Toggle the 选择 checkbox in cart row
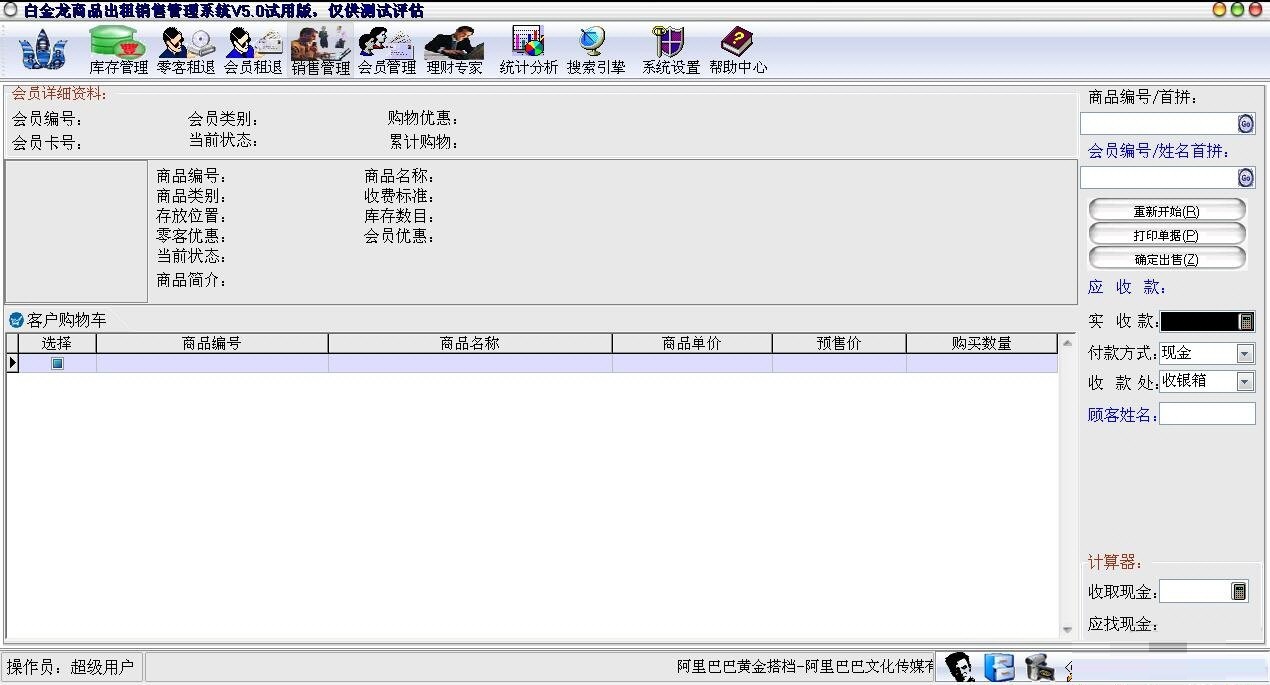 (57, 364)
